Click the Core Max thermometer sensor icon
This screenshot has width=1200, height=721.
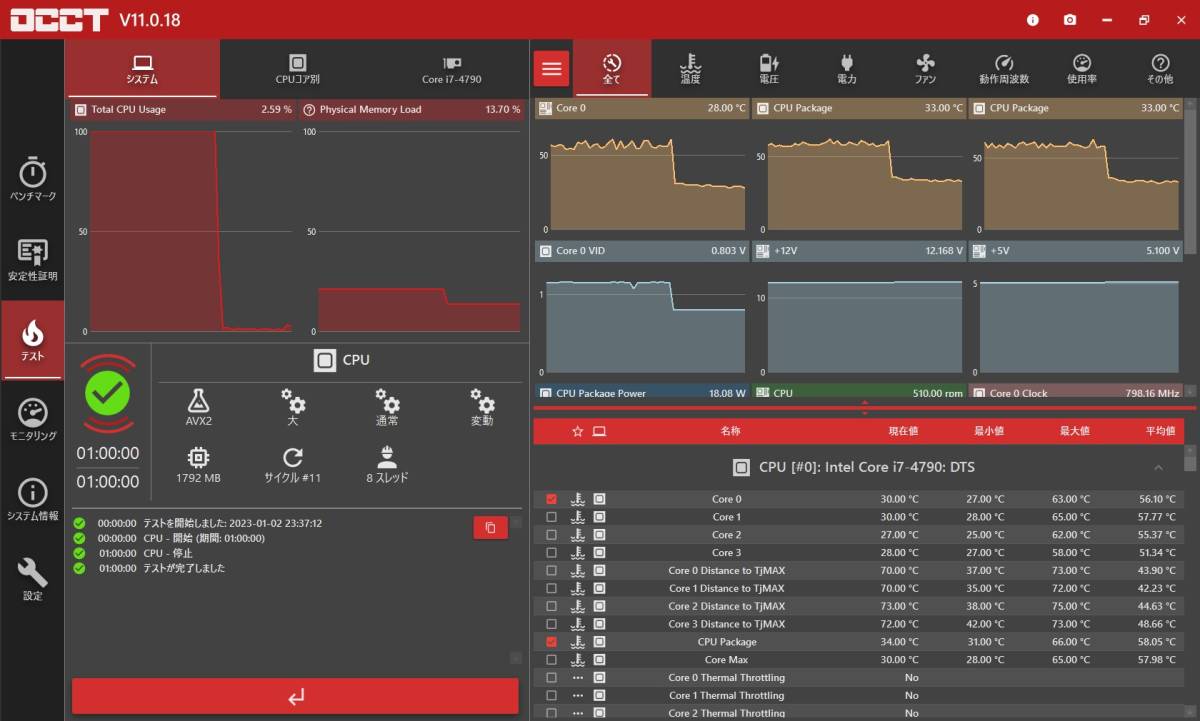click(577, 660)
